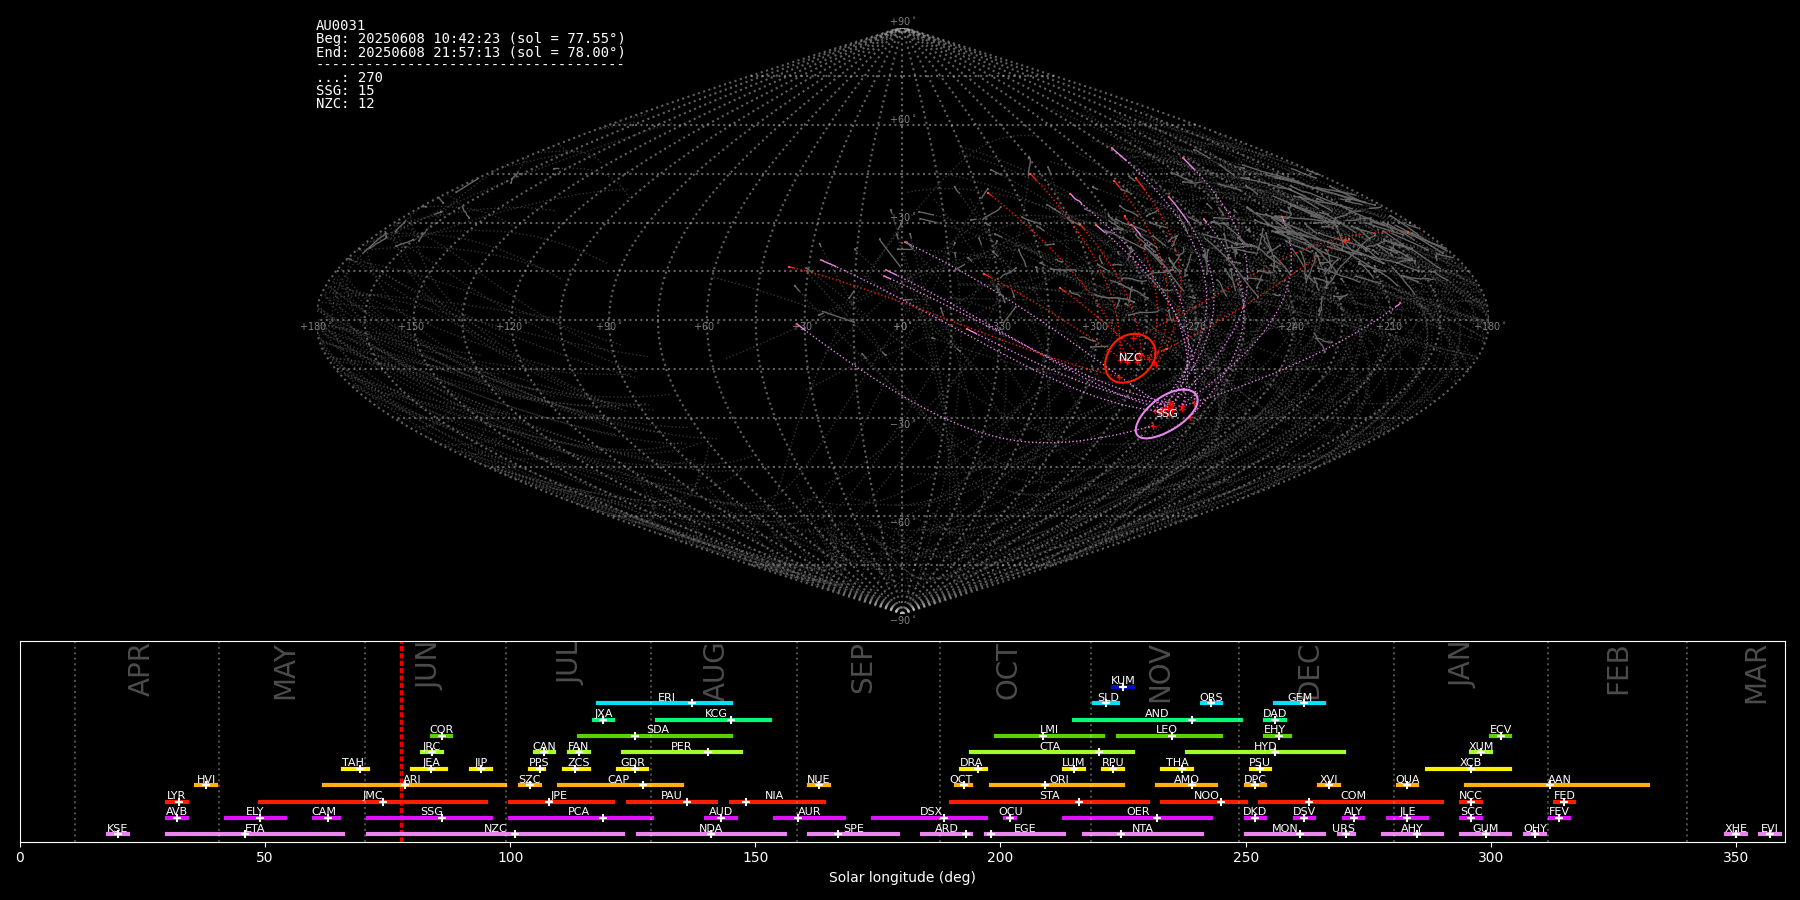Click the LEO shower label
This screenshot has height=900, width=1800.
1166,730
